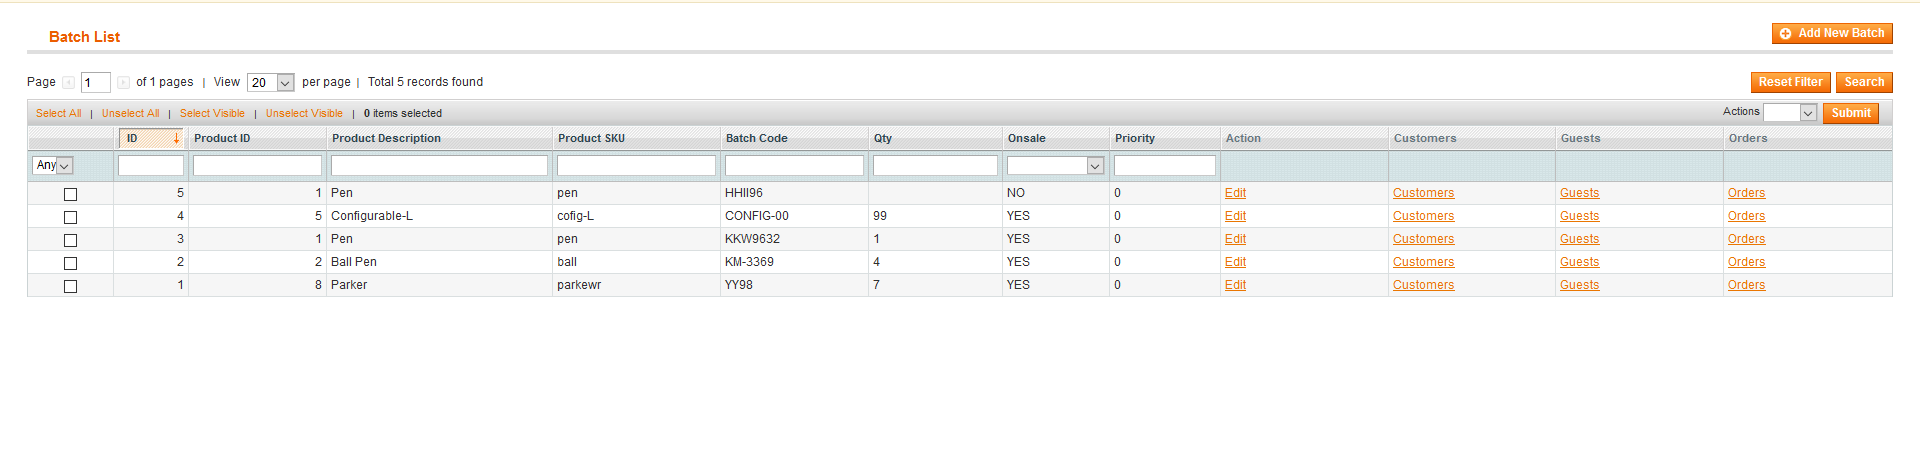
Task: Sort by the Product Description column header
Action: click(x=386, y=139)
